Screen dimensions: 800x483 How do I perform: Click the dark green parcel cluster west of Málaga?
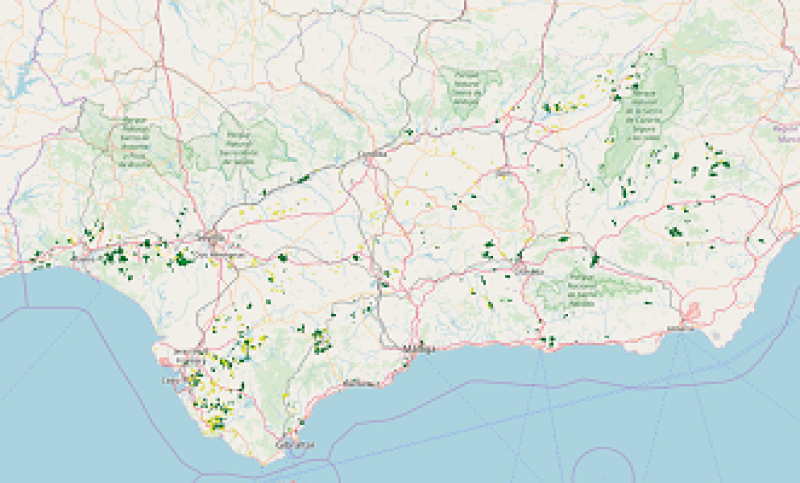coord(321,341)
